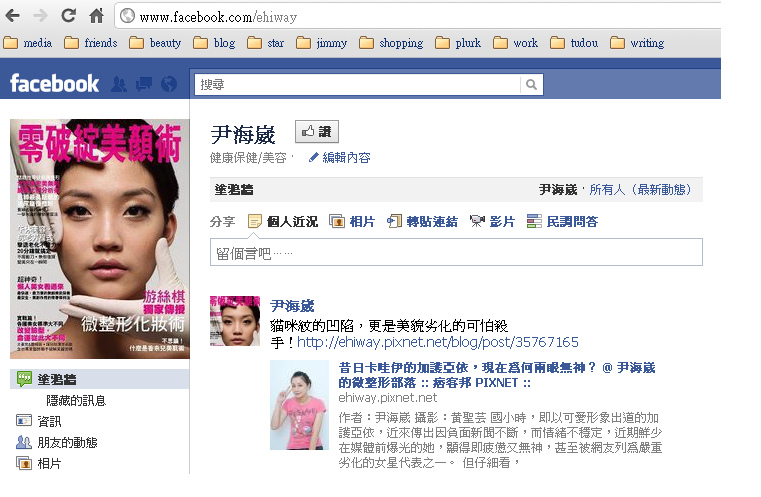Open the writing bookmark folder
This screenshot has width=761, height=497.
(x=637, y=43)
